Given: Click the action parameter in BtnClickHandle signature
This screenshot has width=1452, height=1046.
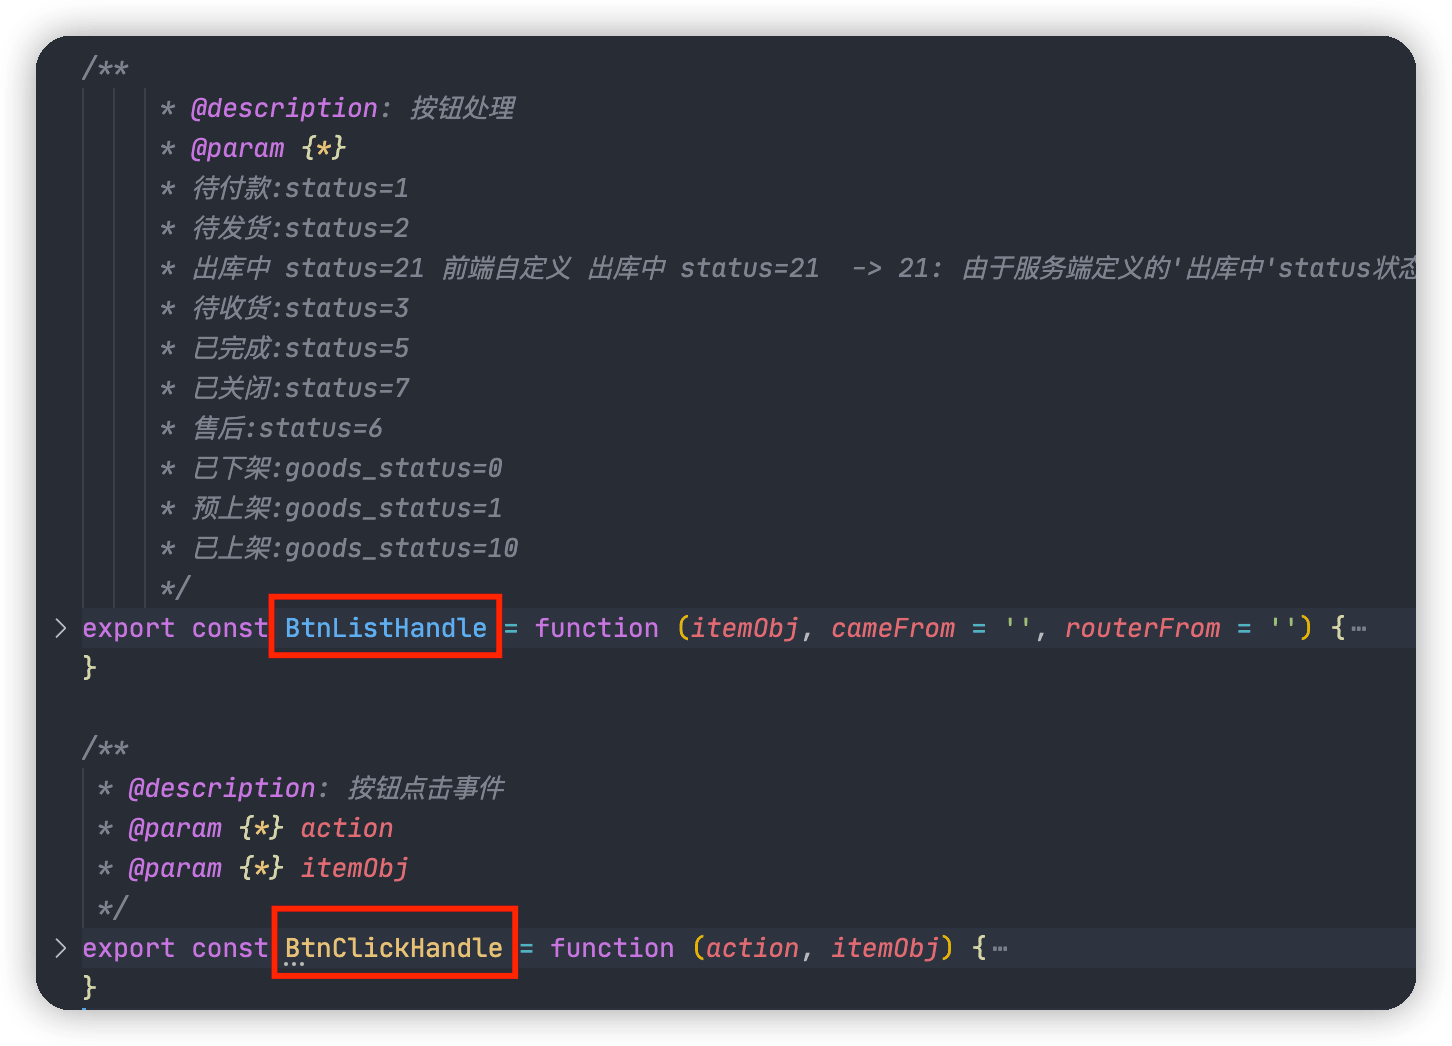Looking at the screenshot, I should (x=752, y=948).
